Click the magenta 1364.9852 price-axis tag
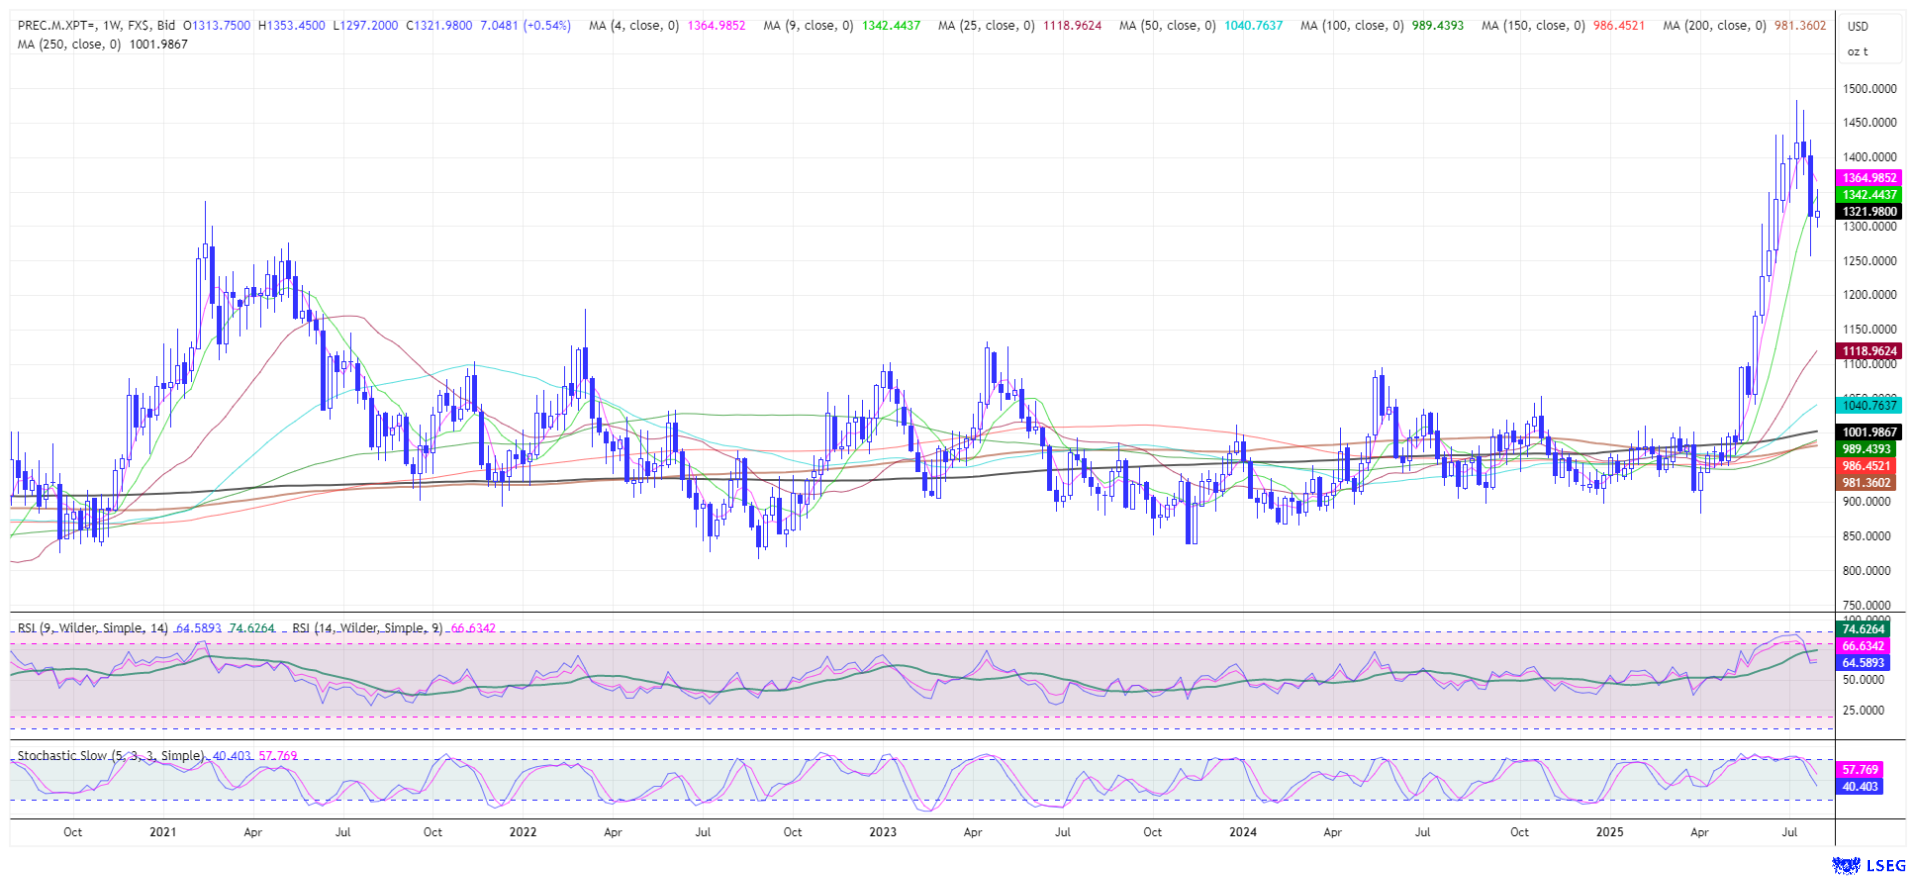This screenshot has height=877, width=1916. (1869, 178)
